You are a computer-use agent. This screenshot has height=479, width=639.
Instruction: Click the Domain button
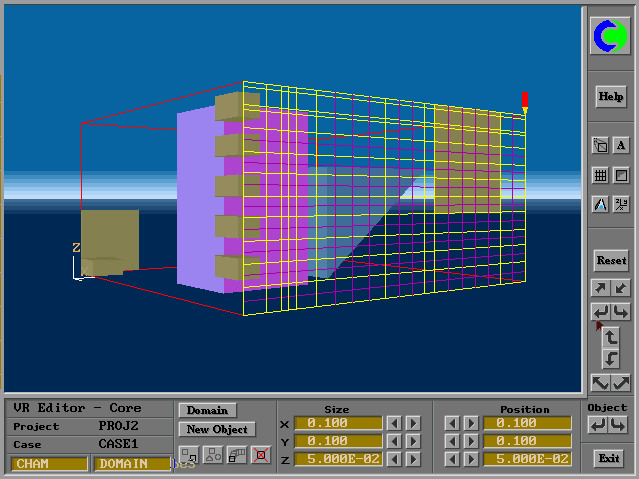tap(207, 410)
